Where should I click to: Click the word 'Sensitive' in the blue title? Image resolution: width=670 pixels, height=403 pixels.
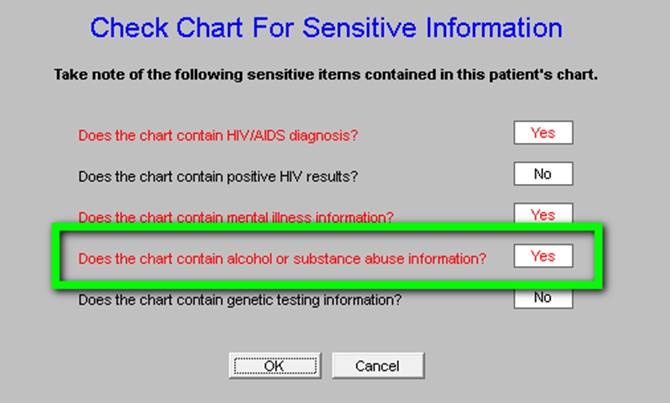pos(359,28)
